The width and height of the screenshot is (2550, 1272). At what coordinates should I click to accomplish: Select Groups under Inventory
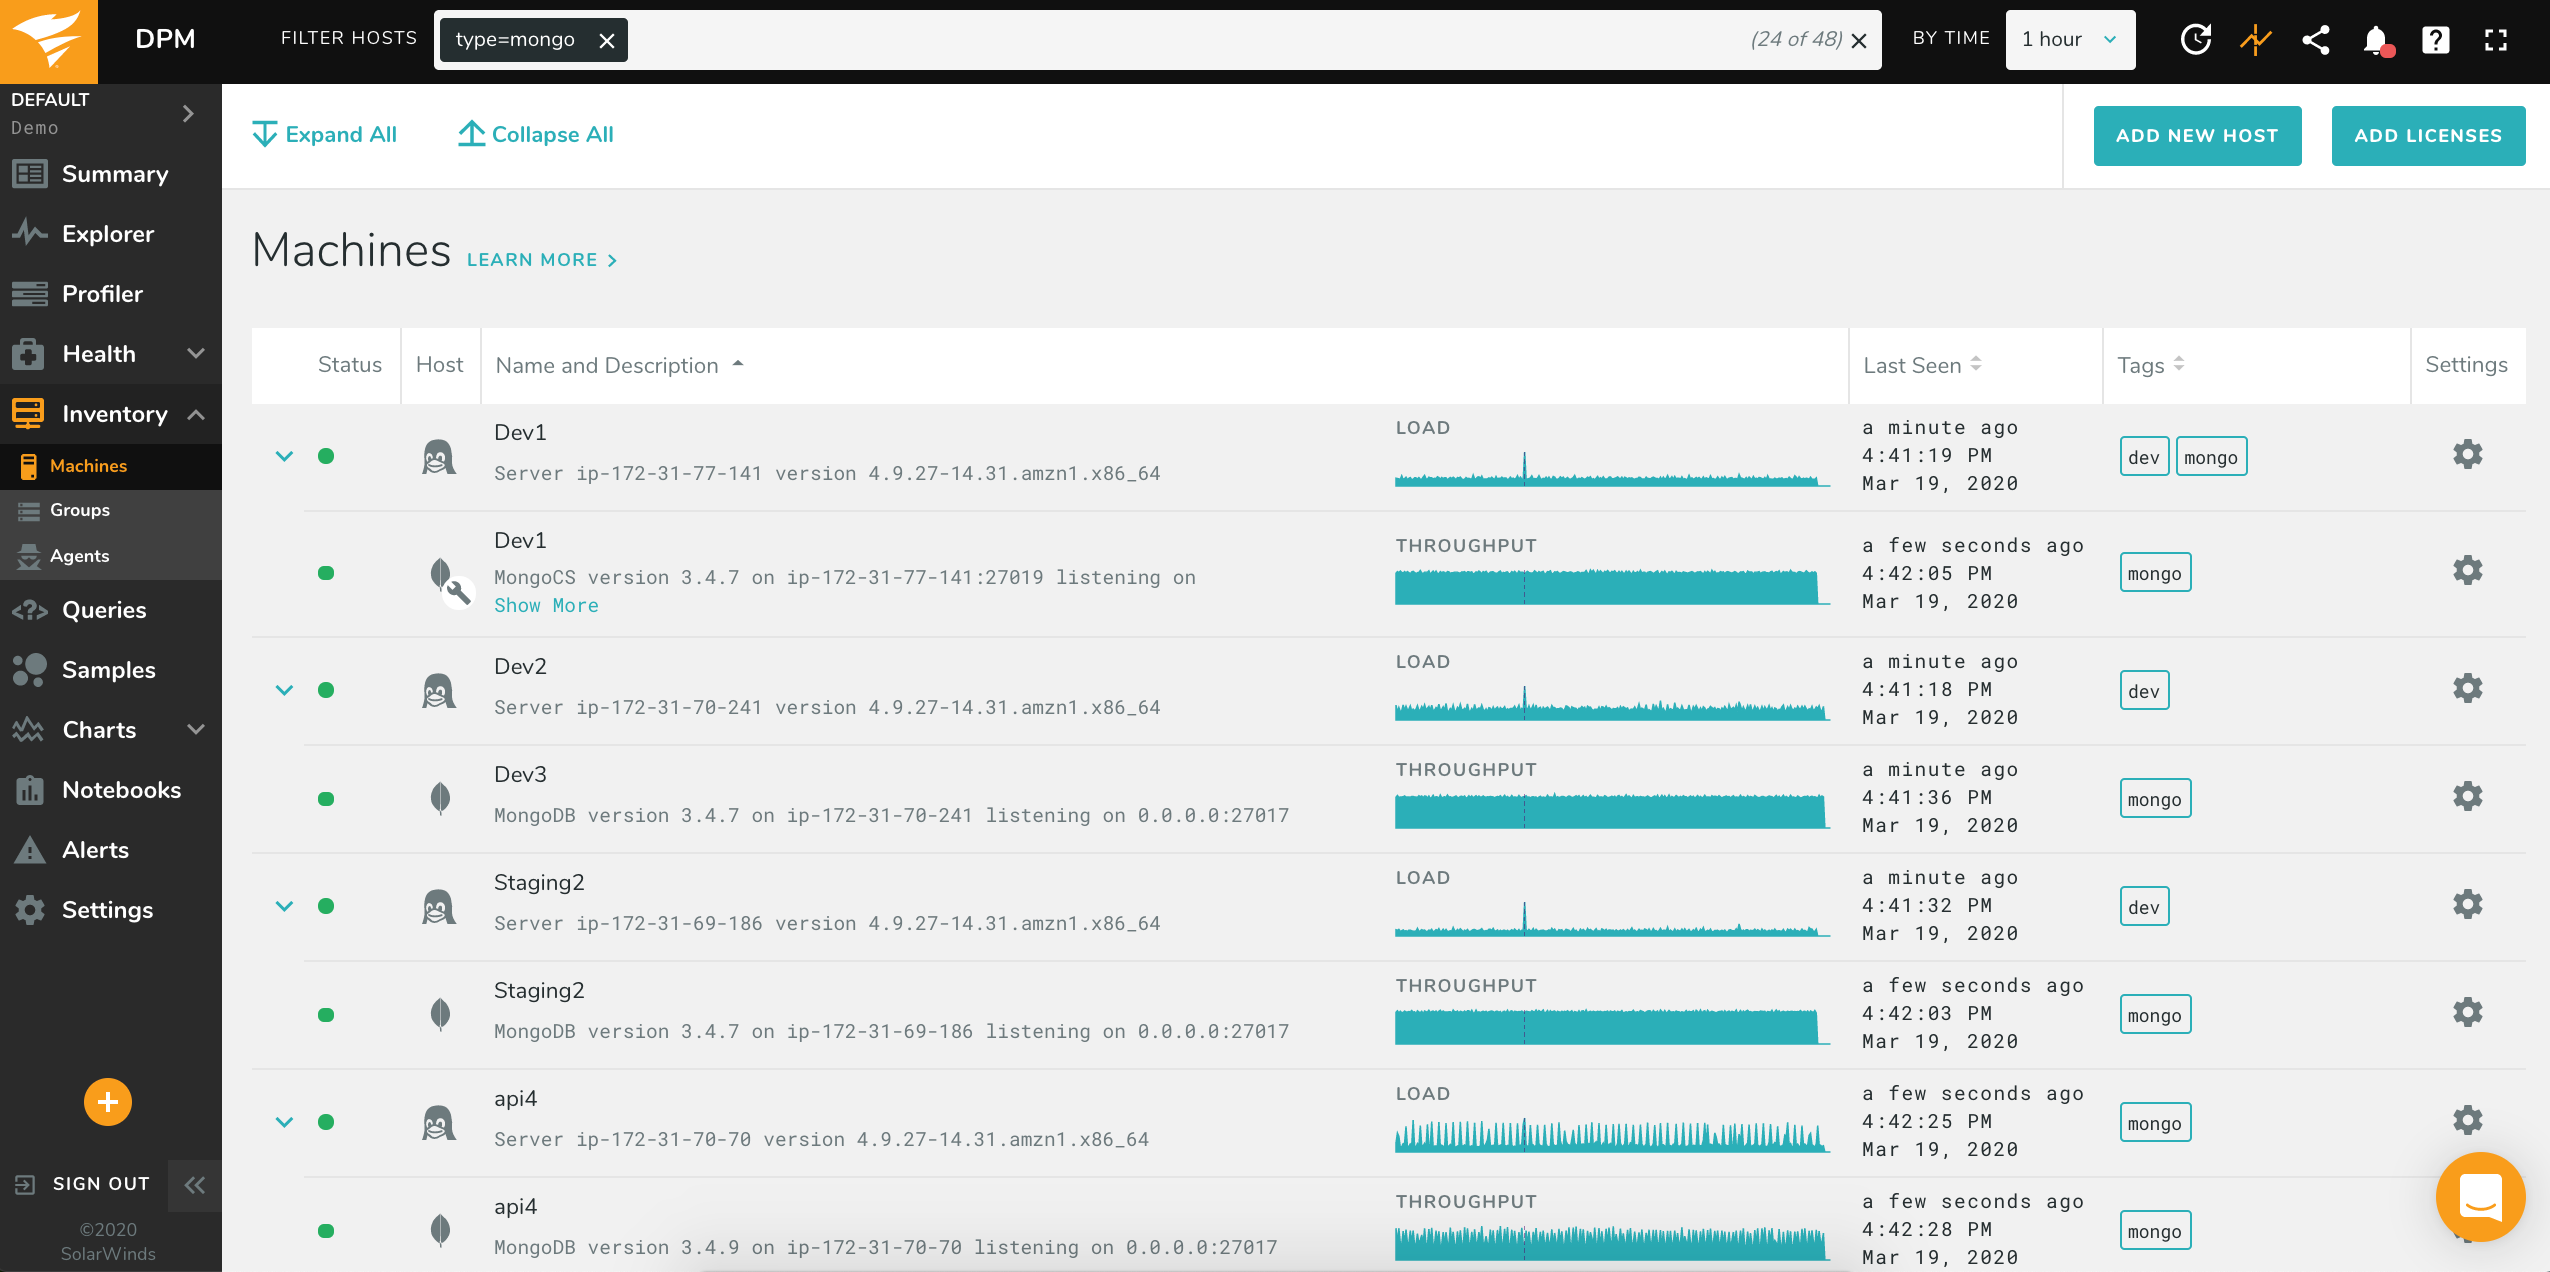point(80,510)
